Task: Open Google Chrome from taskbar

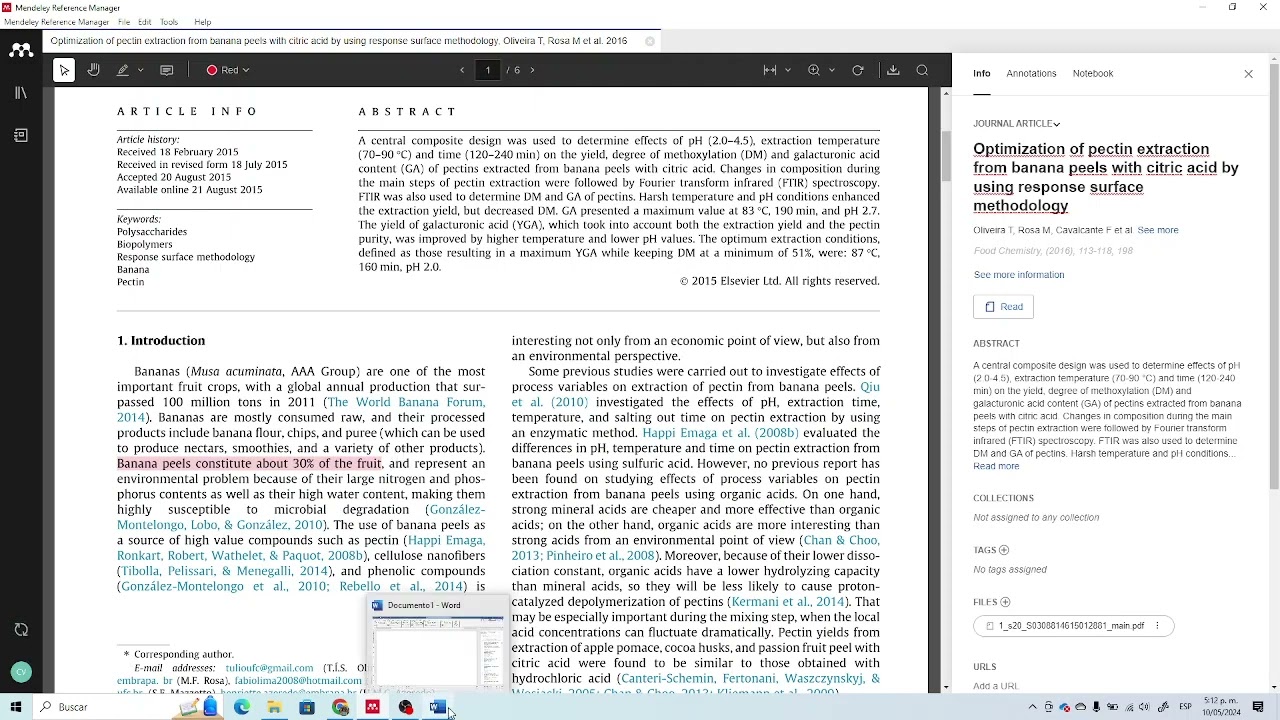Action: point(340,707)
